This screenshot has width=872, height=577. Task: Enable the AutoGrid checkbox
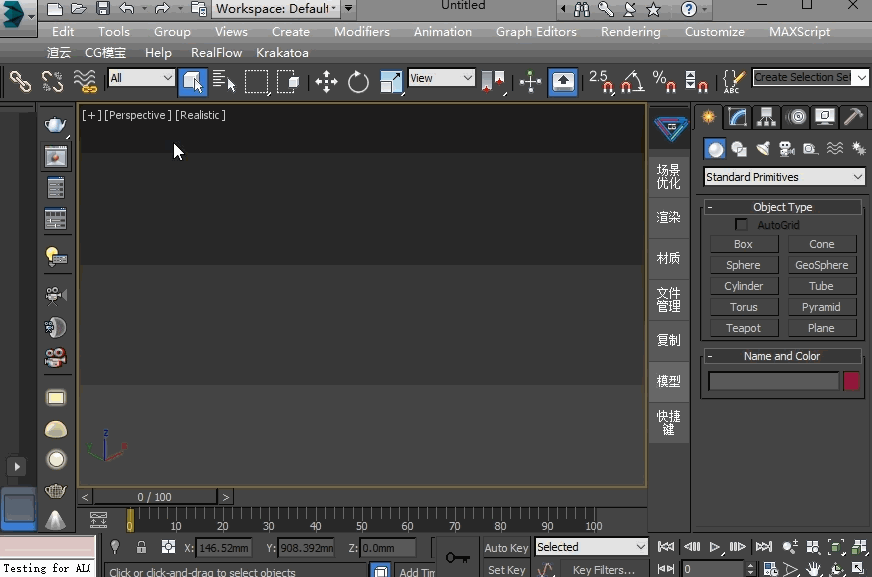[x=741, y=224]
